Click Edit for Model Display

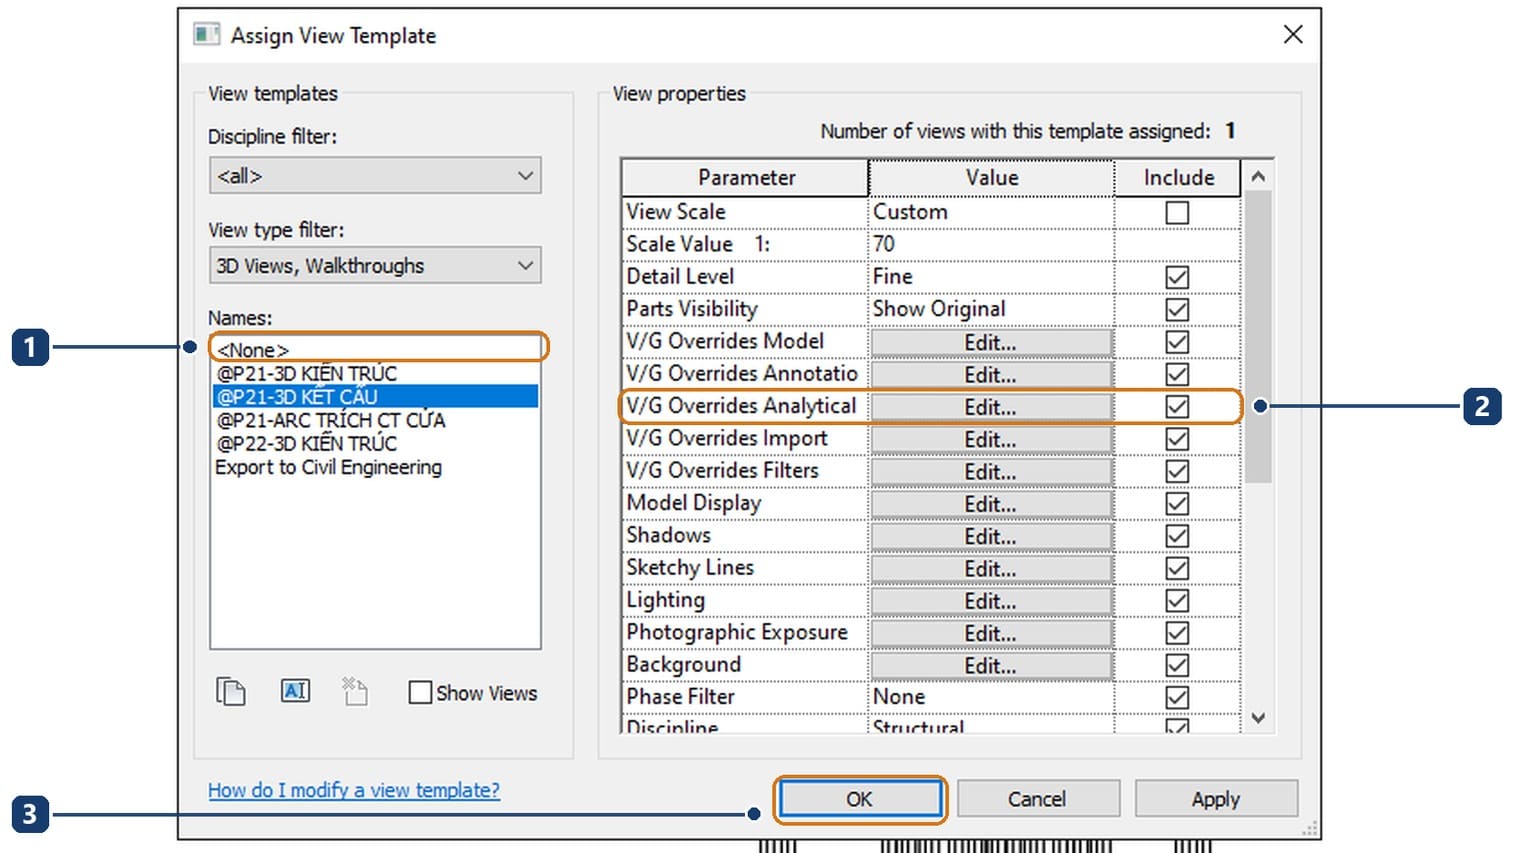click(x=991, y=504)
